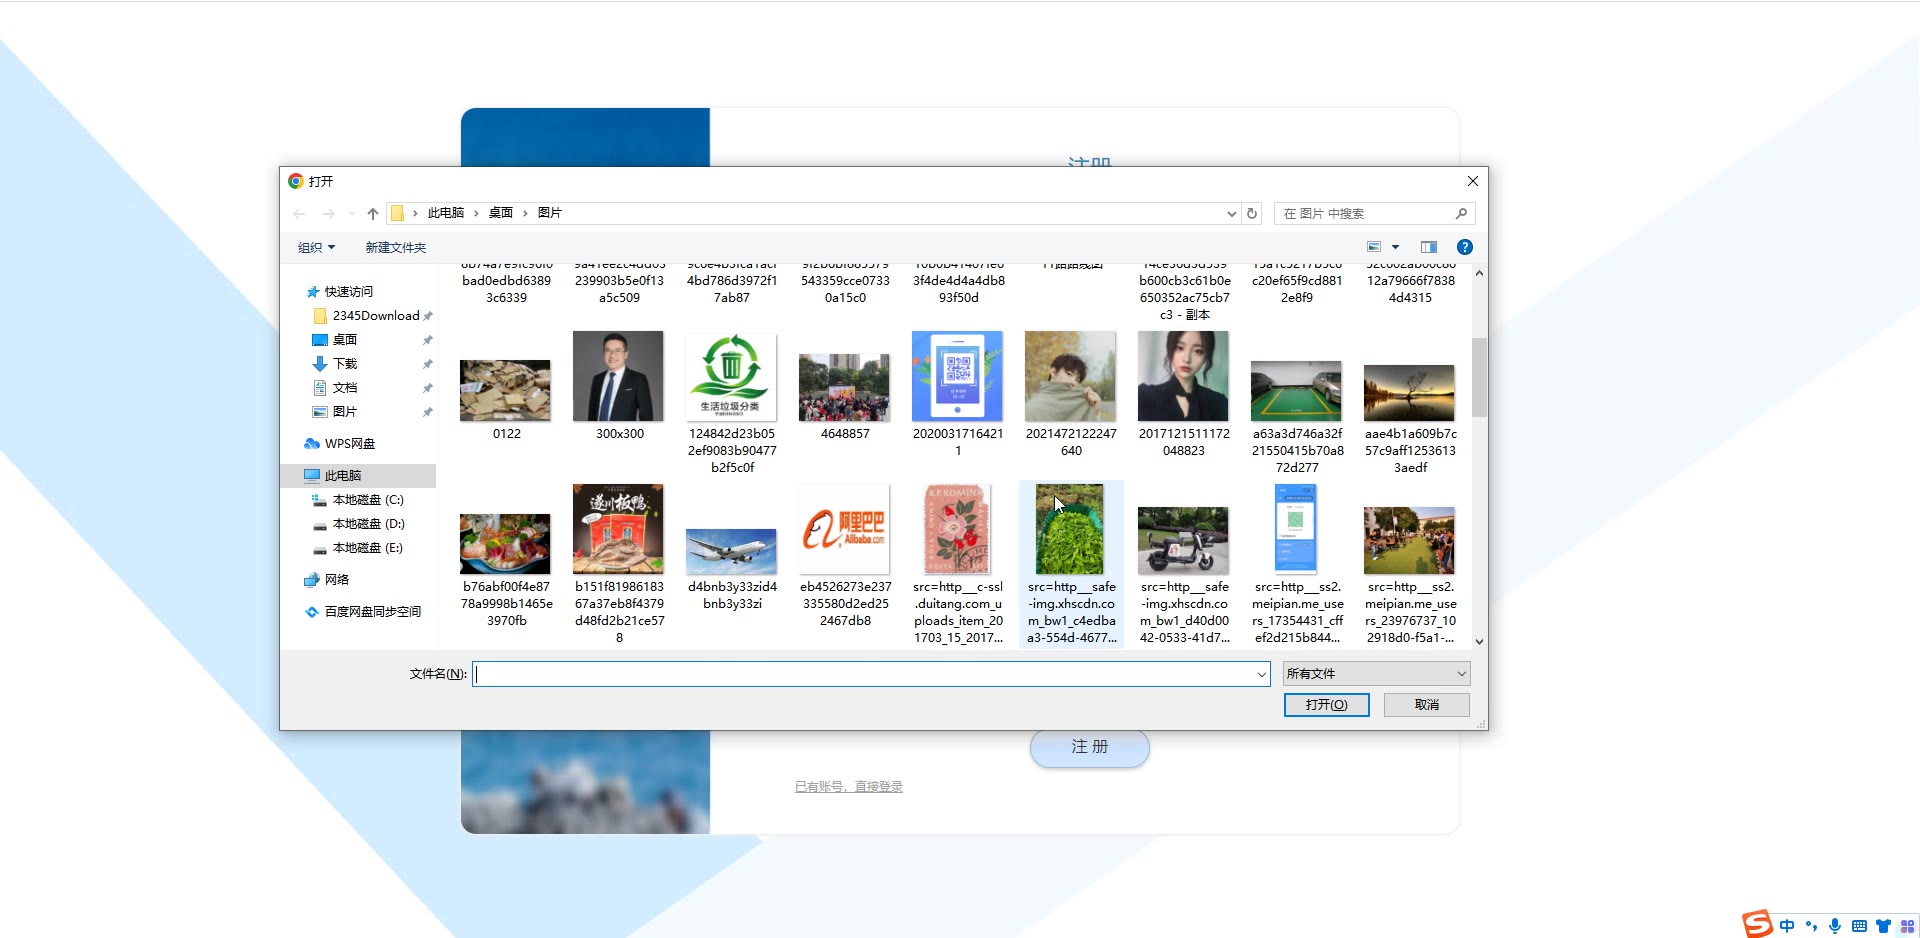Click 图片 in the address breadcrumb
Viewport: 1920px width, 938px height.
click(x=549, y=213)
